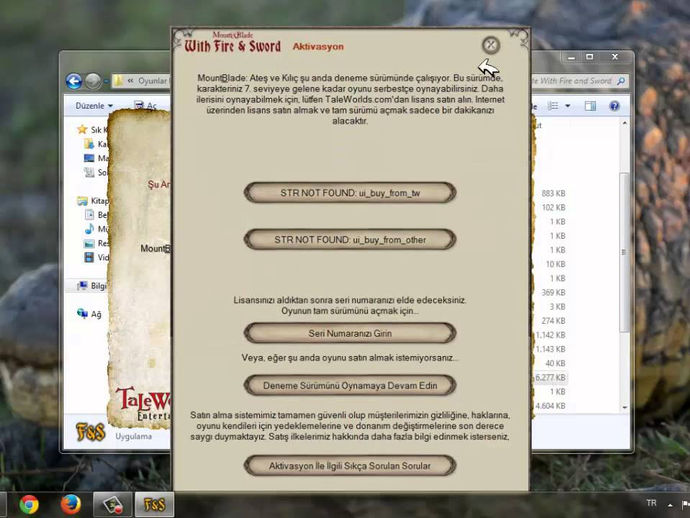Select the Kitaplıklar libraries icon in sidebar
Viewport: 690px width, 518px height.
point(82,201)
